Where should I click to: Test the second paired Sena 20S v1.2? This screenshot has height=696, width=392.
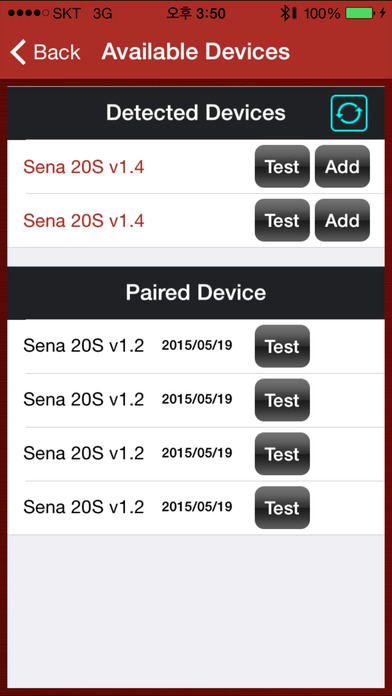pos(282,400)
